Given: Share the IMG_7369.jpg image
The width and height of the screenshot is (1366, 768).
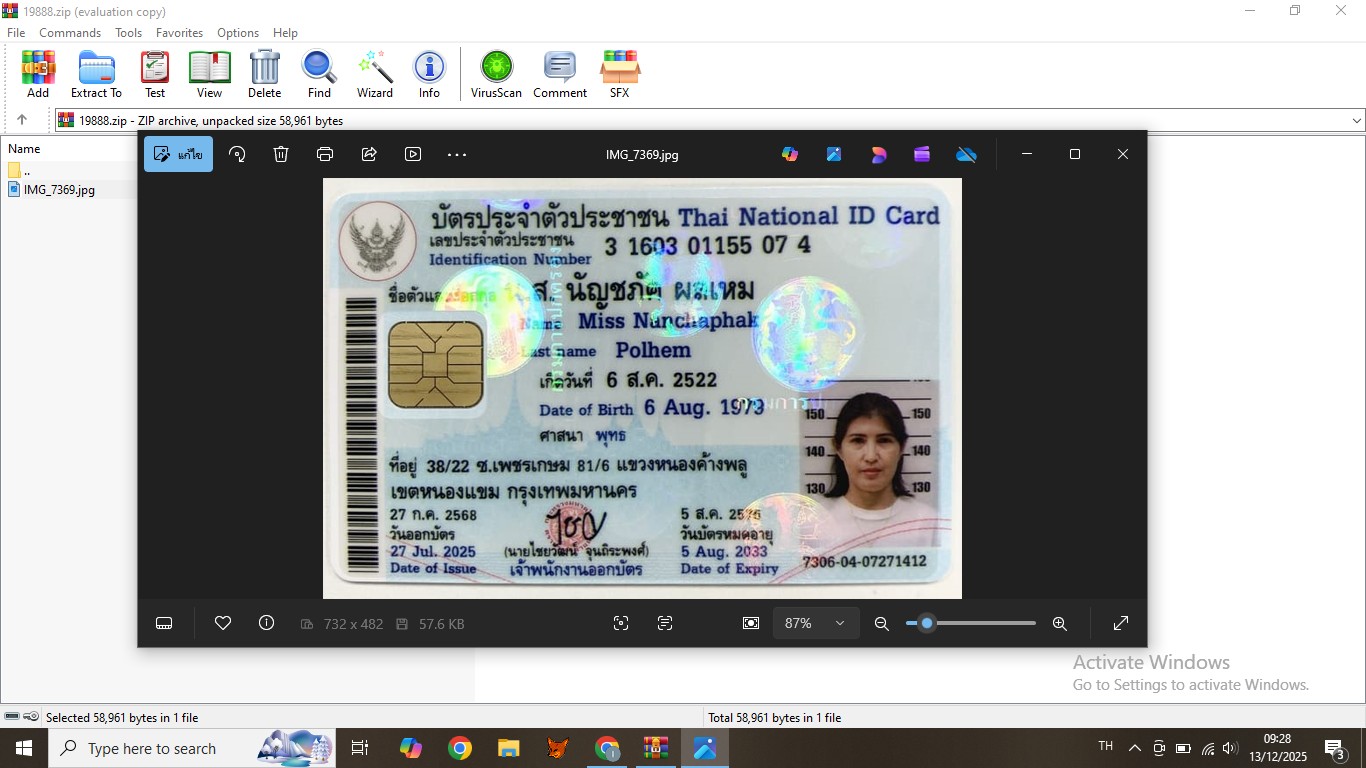Looking at the screenshot, I should tap(369, 154).
